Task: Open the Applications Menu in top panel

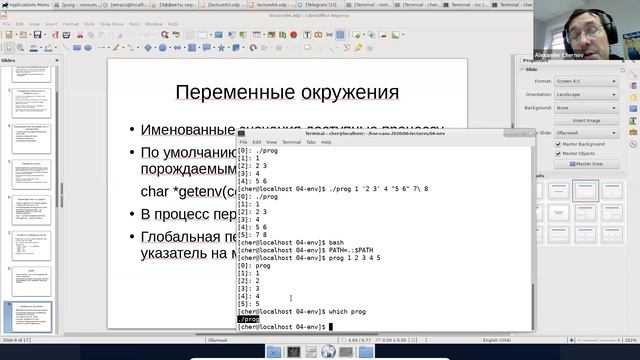Action: (25, 5)
